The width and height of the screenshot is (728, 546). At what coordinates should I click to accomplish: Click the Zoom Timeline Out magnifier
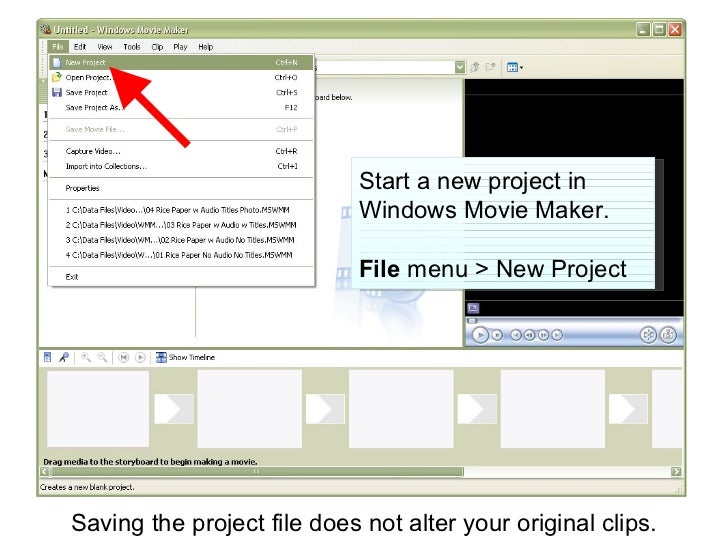102,357
